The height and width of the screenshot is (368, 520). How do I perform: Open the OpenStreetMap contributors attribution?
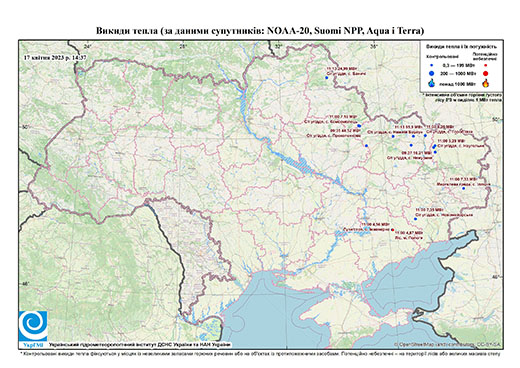pos(447,344)
